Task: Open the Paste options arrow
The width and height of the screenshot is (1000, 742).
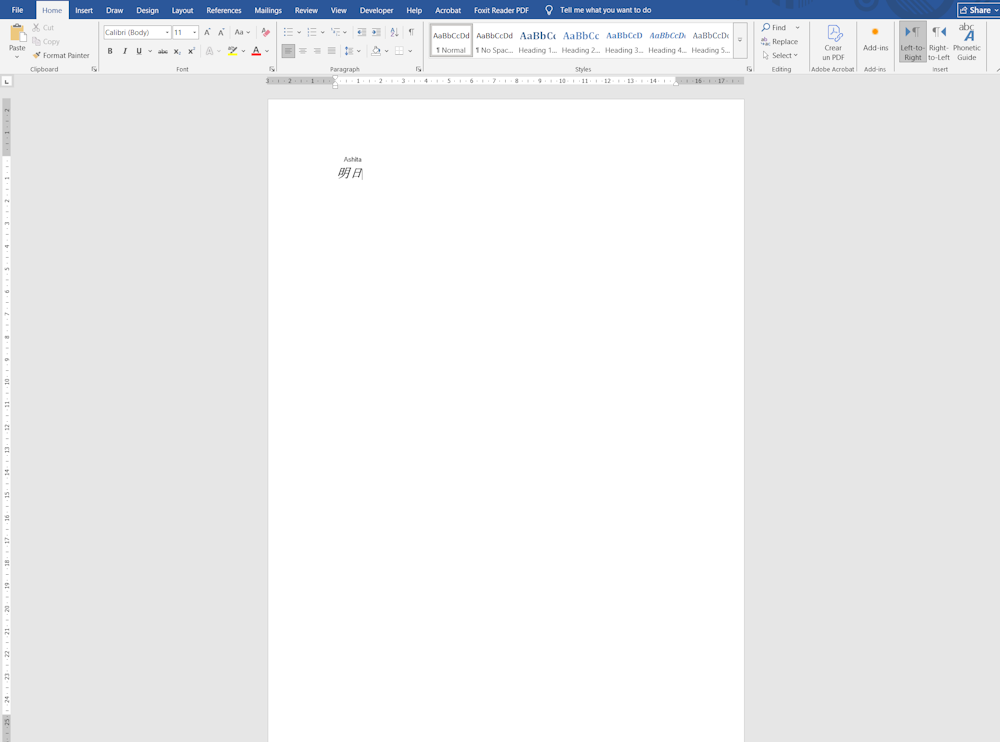Action: coord(17,57)
